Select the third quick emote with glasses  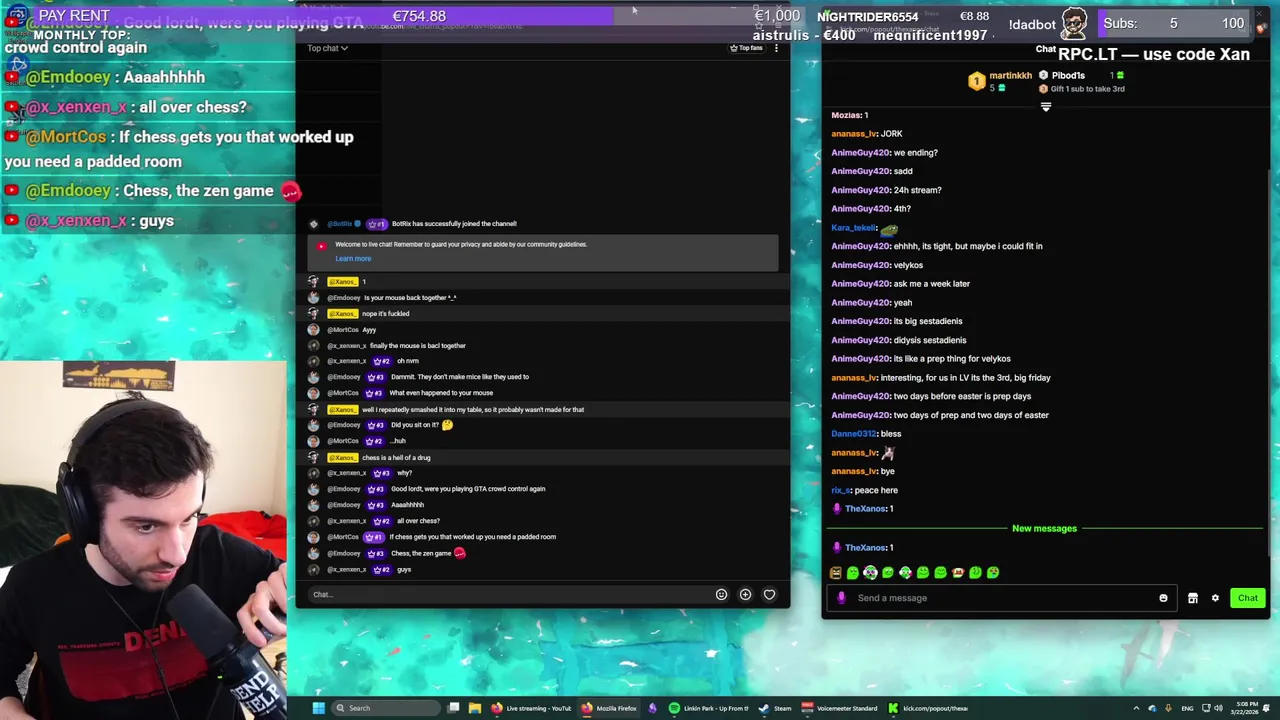870,573
